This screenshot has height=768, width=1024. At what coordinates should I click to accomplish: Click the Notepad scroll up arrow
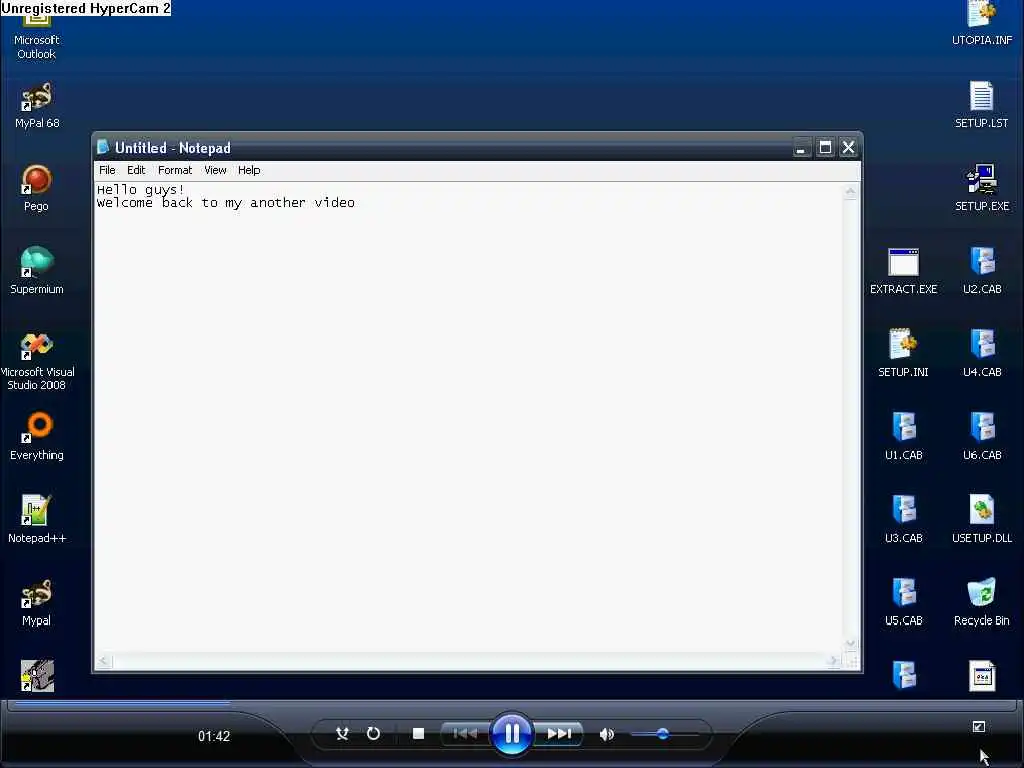(850, 191)
